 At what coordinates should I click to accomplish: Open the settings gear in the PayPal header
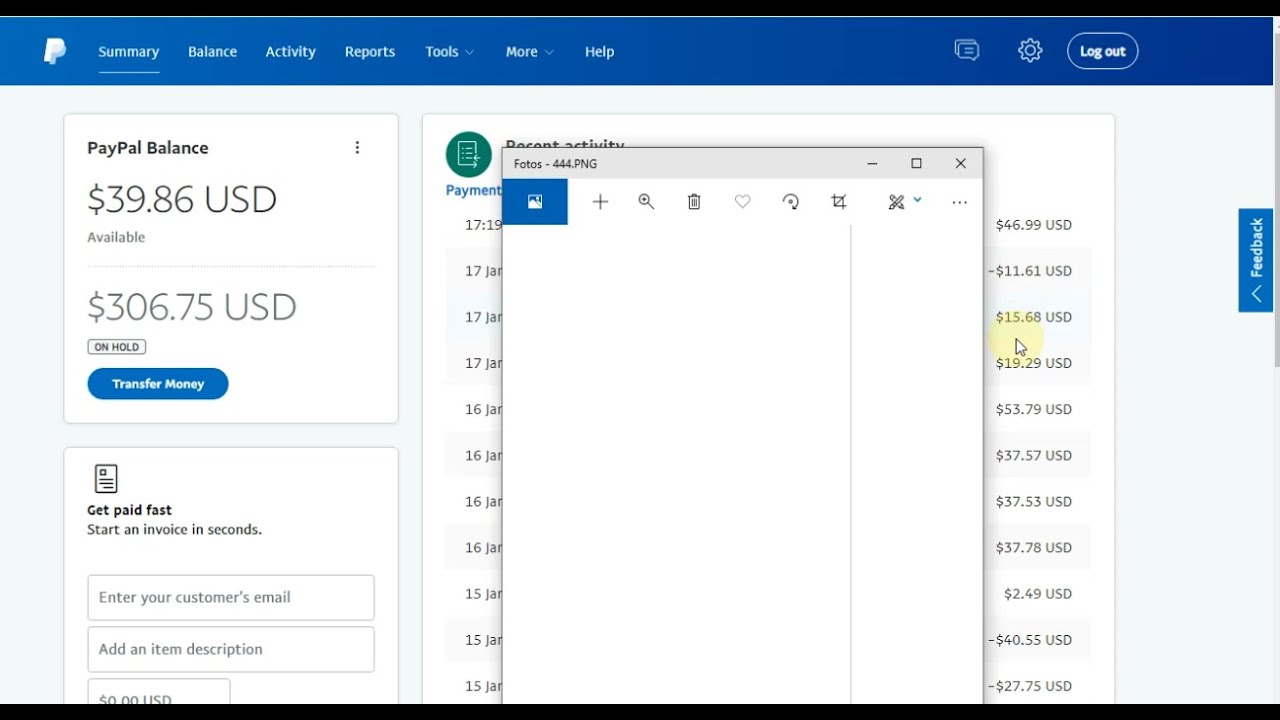[x=1030, y=51]
